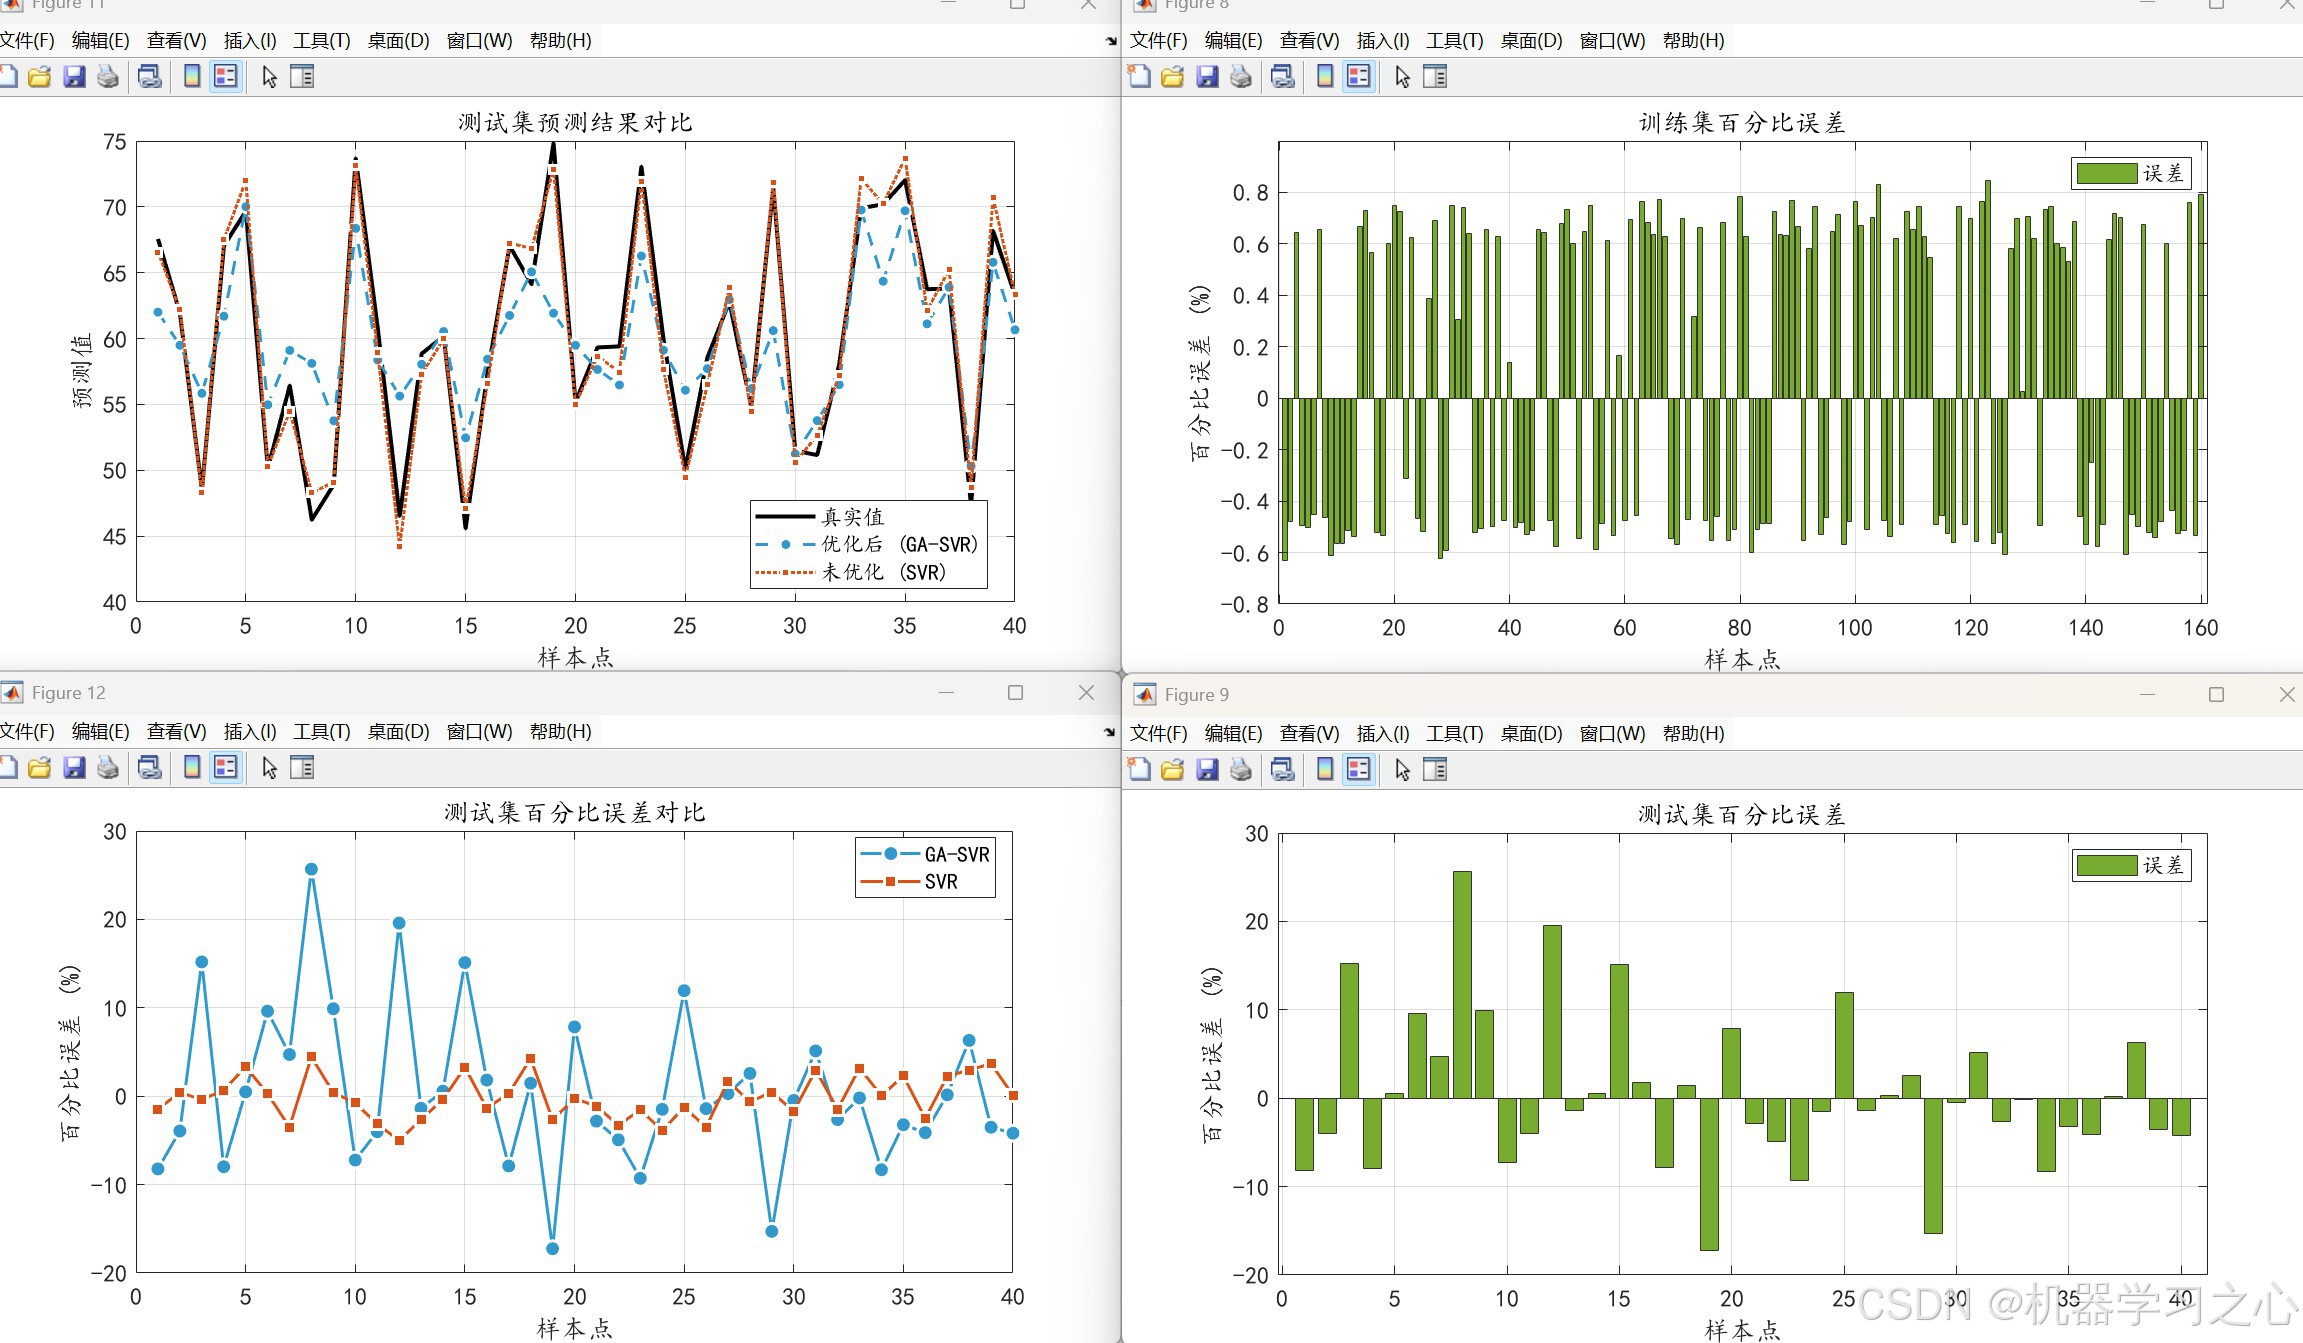Toggle Insert Legend button in Figure 9
Image resolution: width=2303 pixels, height=1343 pixels.
(x=1359, y=769)
